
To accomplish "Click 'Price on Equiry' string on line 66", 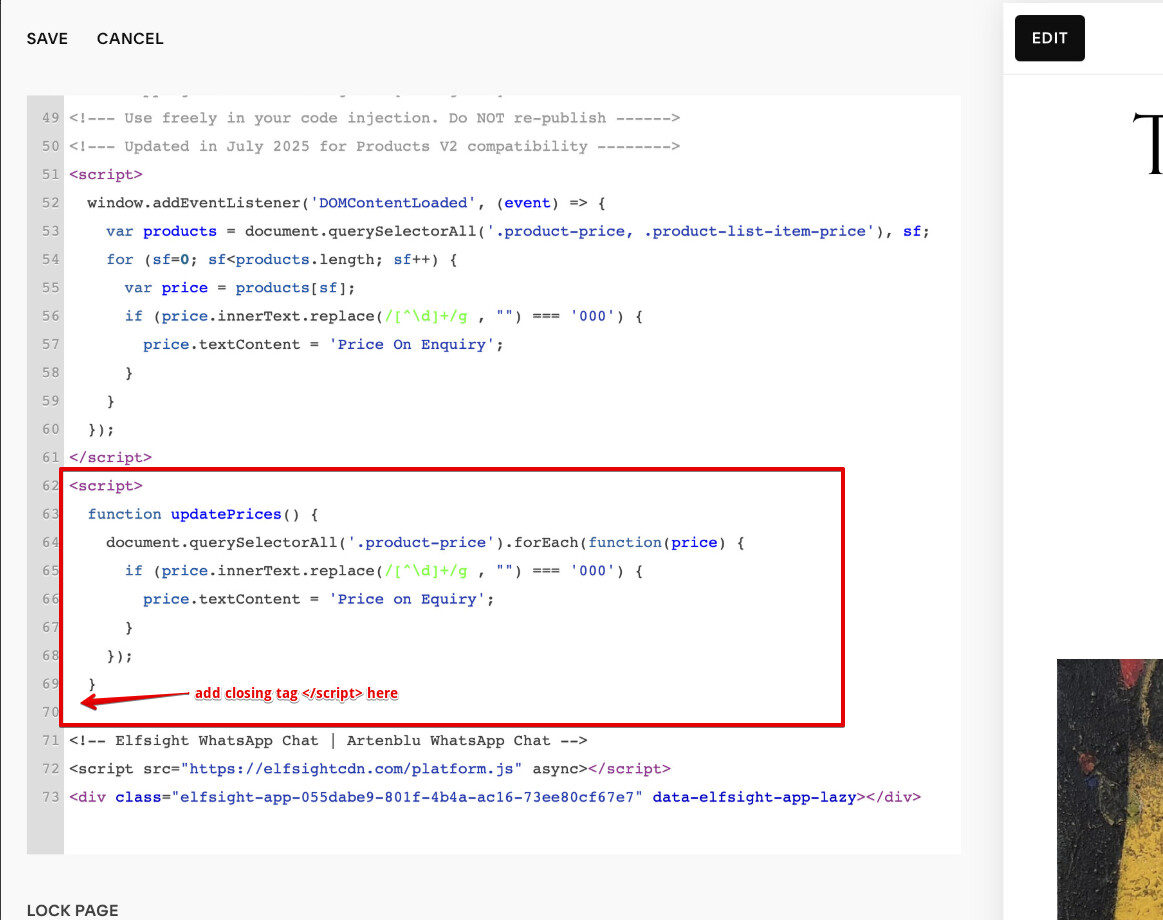I will pos(406,599).
